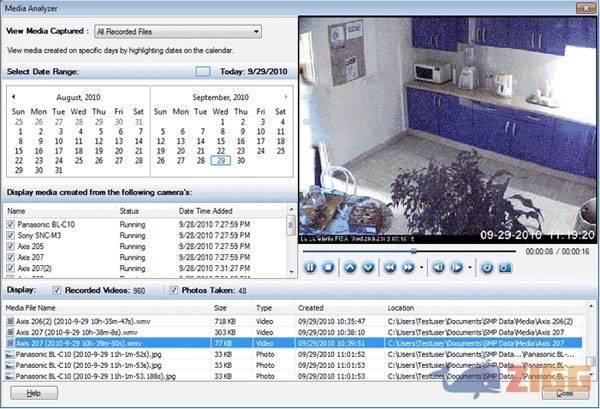Open the View Media Captured dropdown
Image resolution: width=600 pixels, height=409 pixels.
pyautogui.click(x=178, y=31)
